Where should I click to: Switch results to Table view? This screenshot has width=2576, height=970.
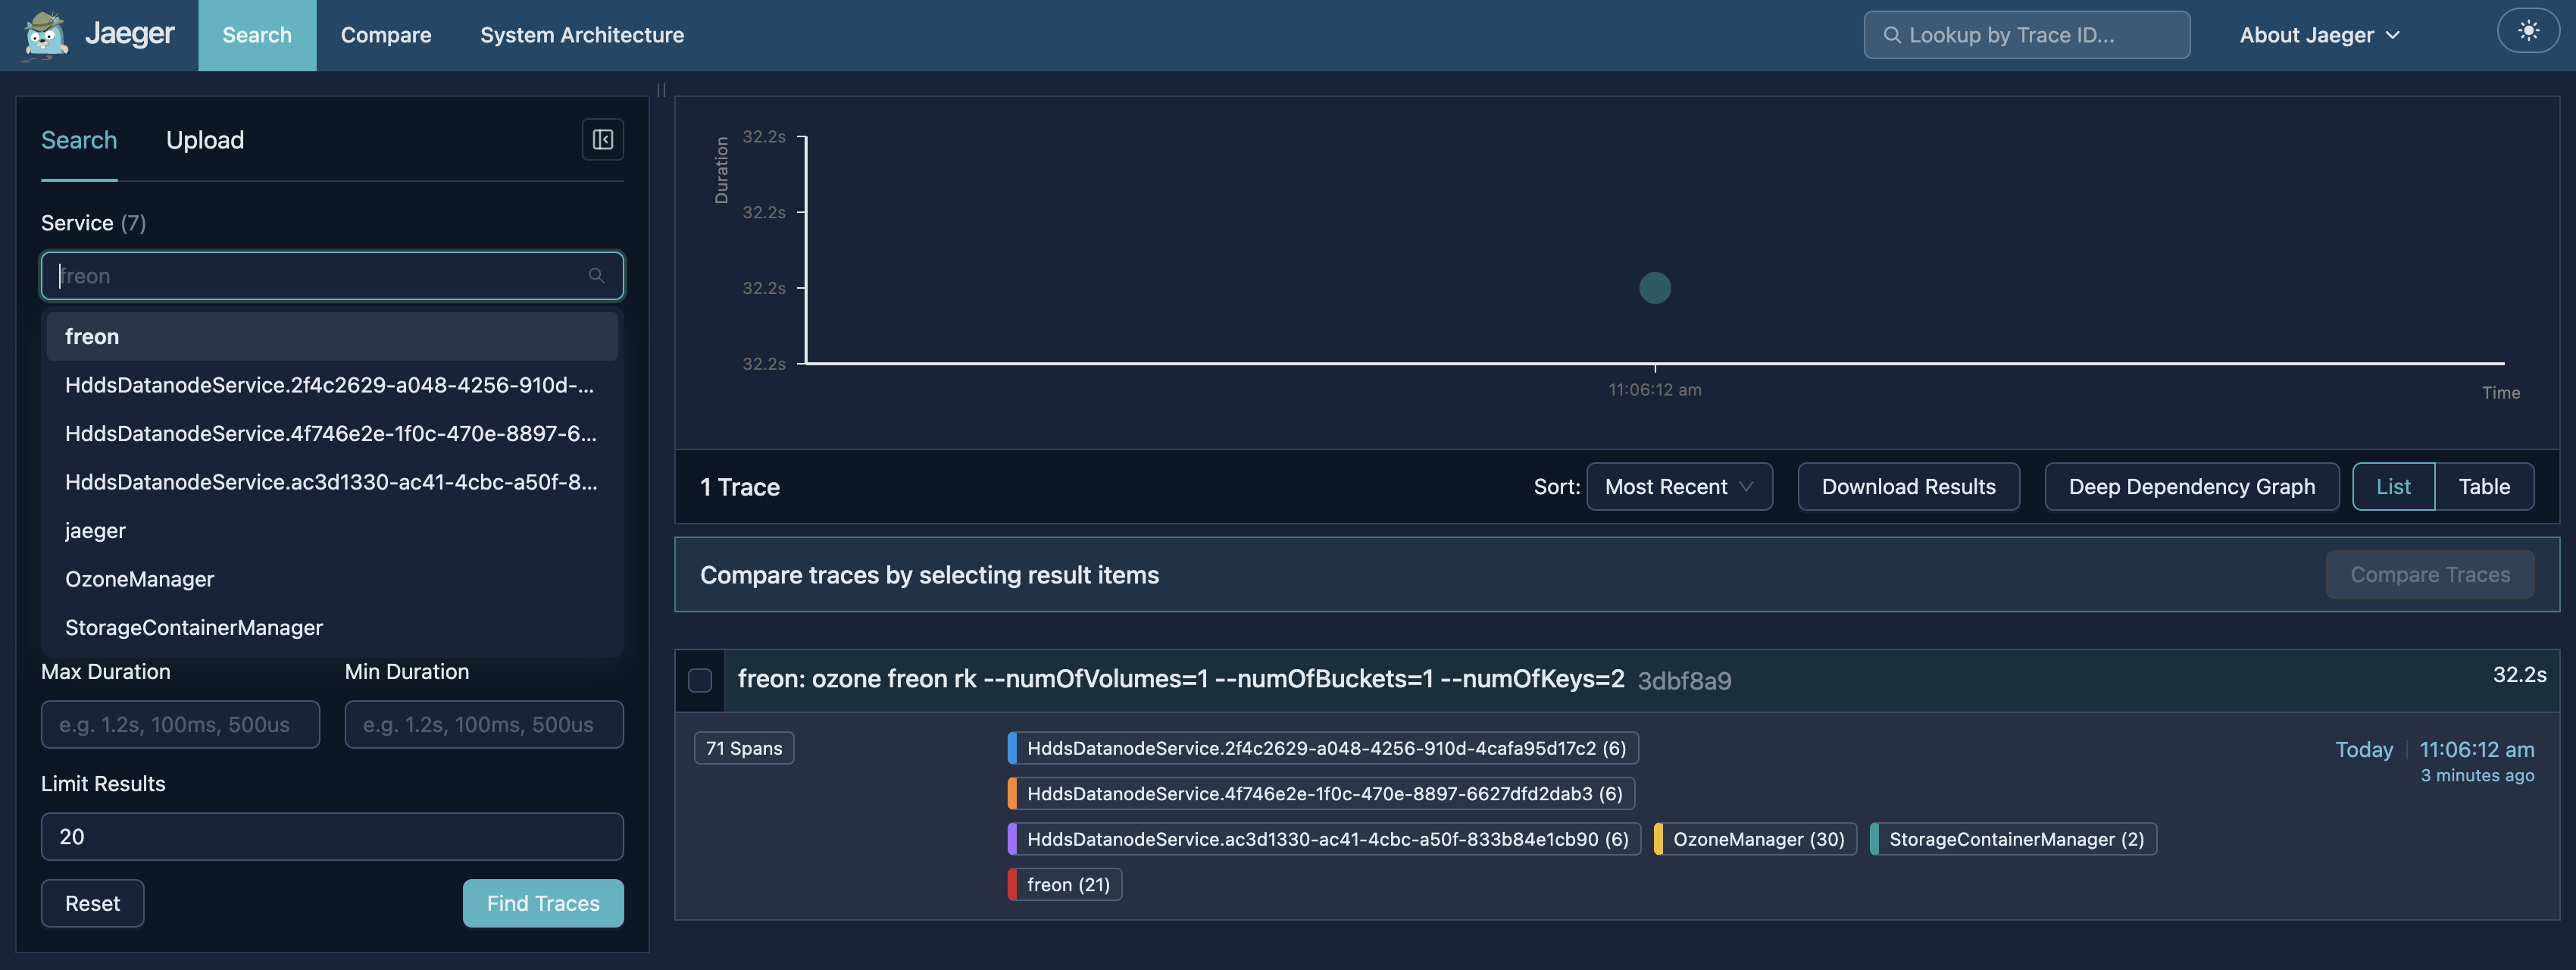pyautogui.click(x=2484, y=487)
